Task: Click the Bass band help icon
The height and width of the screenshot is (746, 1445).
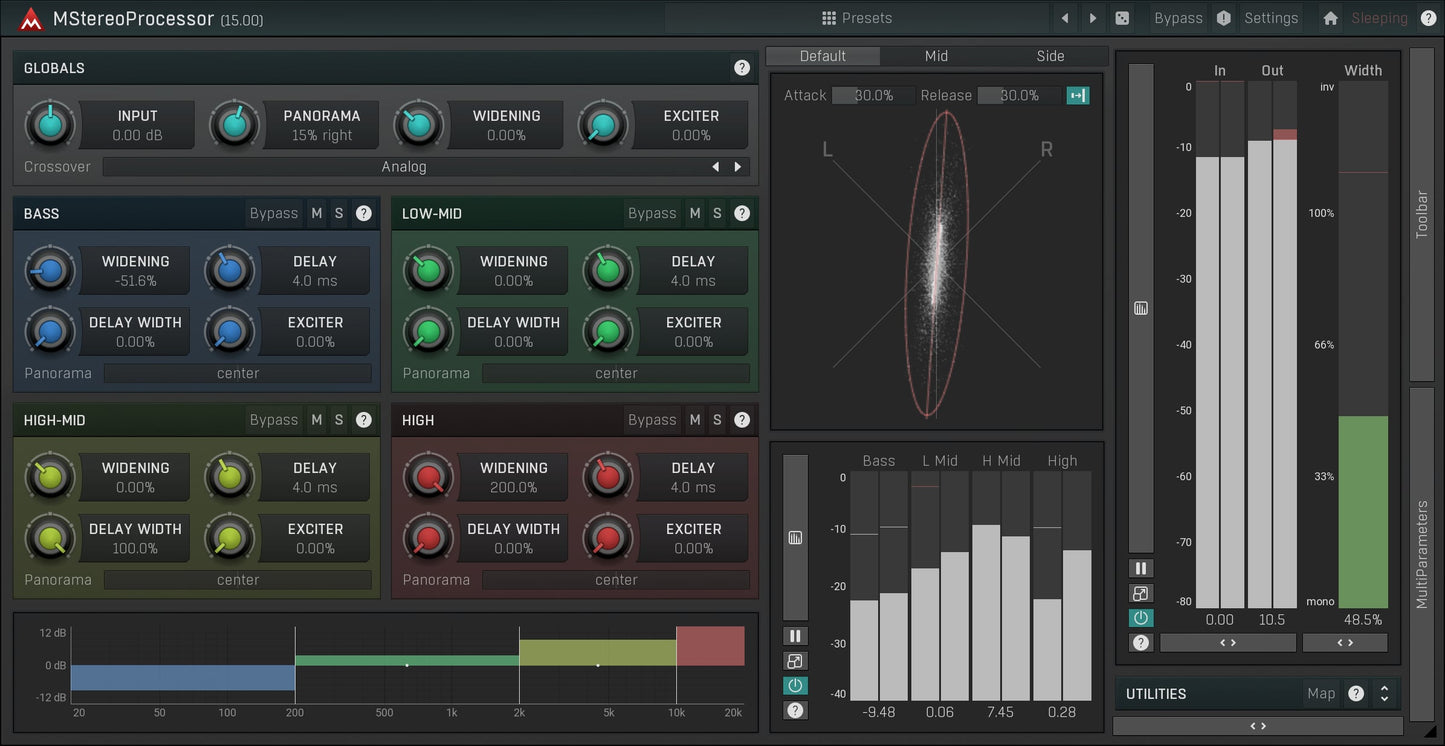Action: [363, 213]
